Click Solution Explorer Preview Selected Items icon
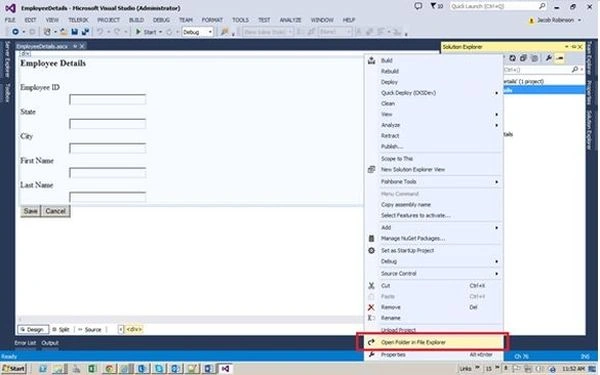 point(559,58)
